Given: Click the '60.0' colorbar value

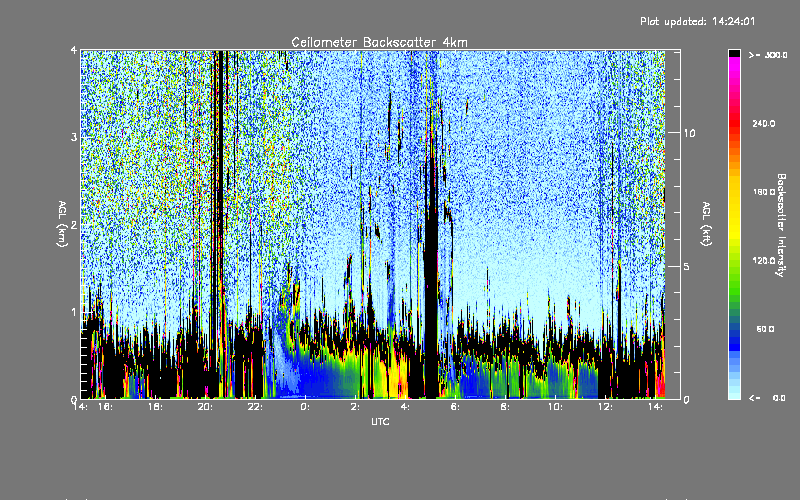Looking at the screenshot, I should coord(765,329).
